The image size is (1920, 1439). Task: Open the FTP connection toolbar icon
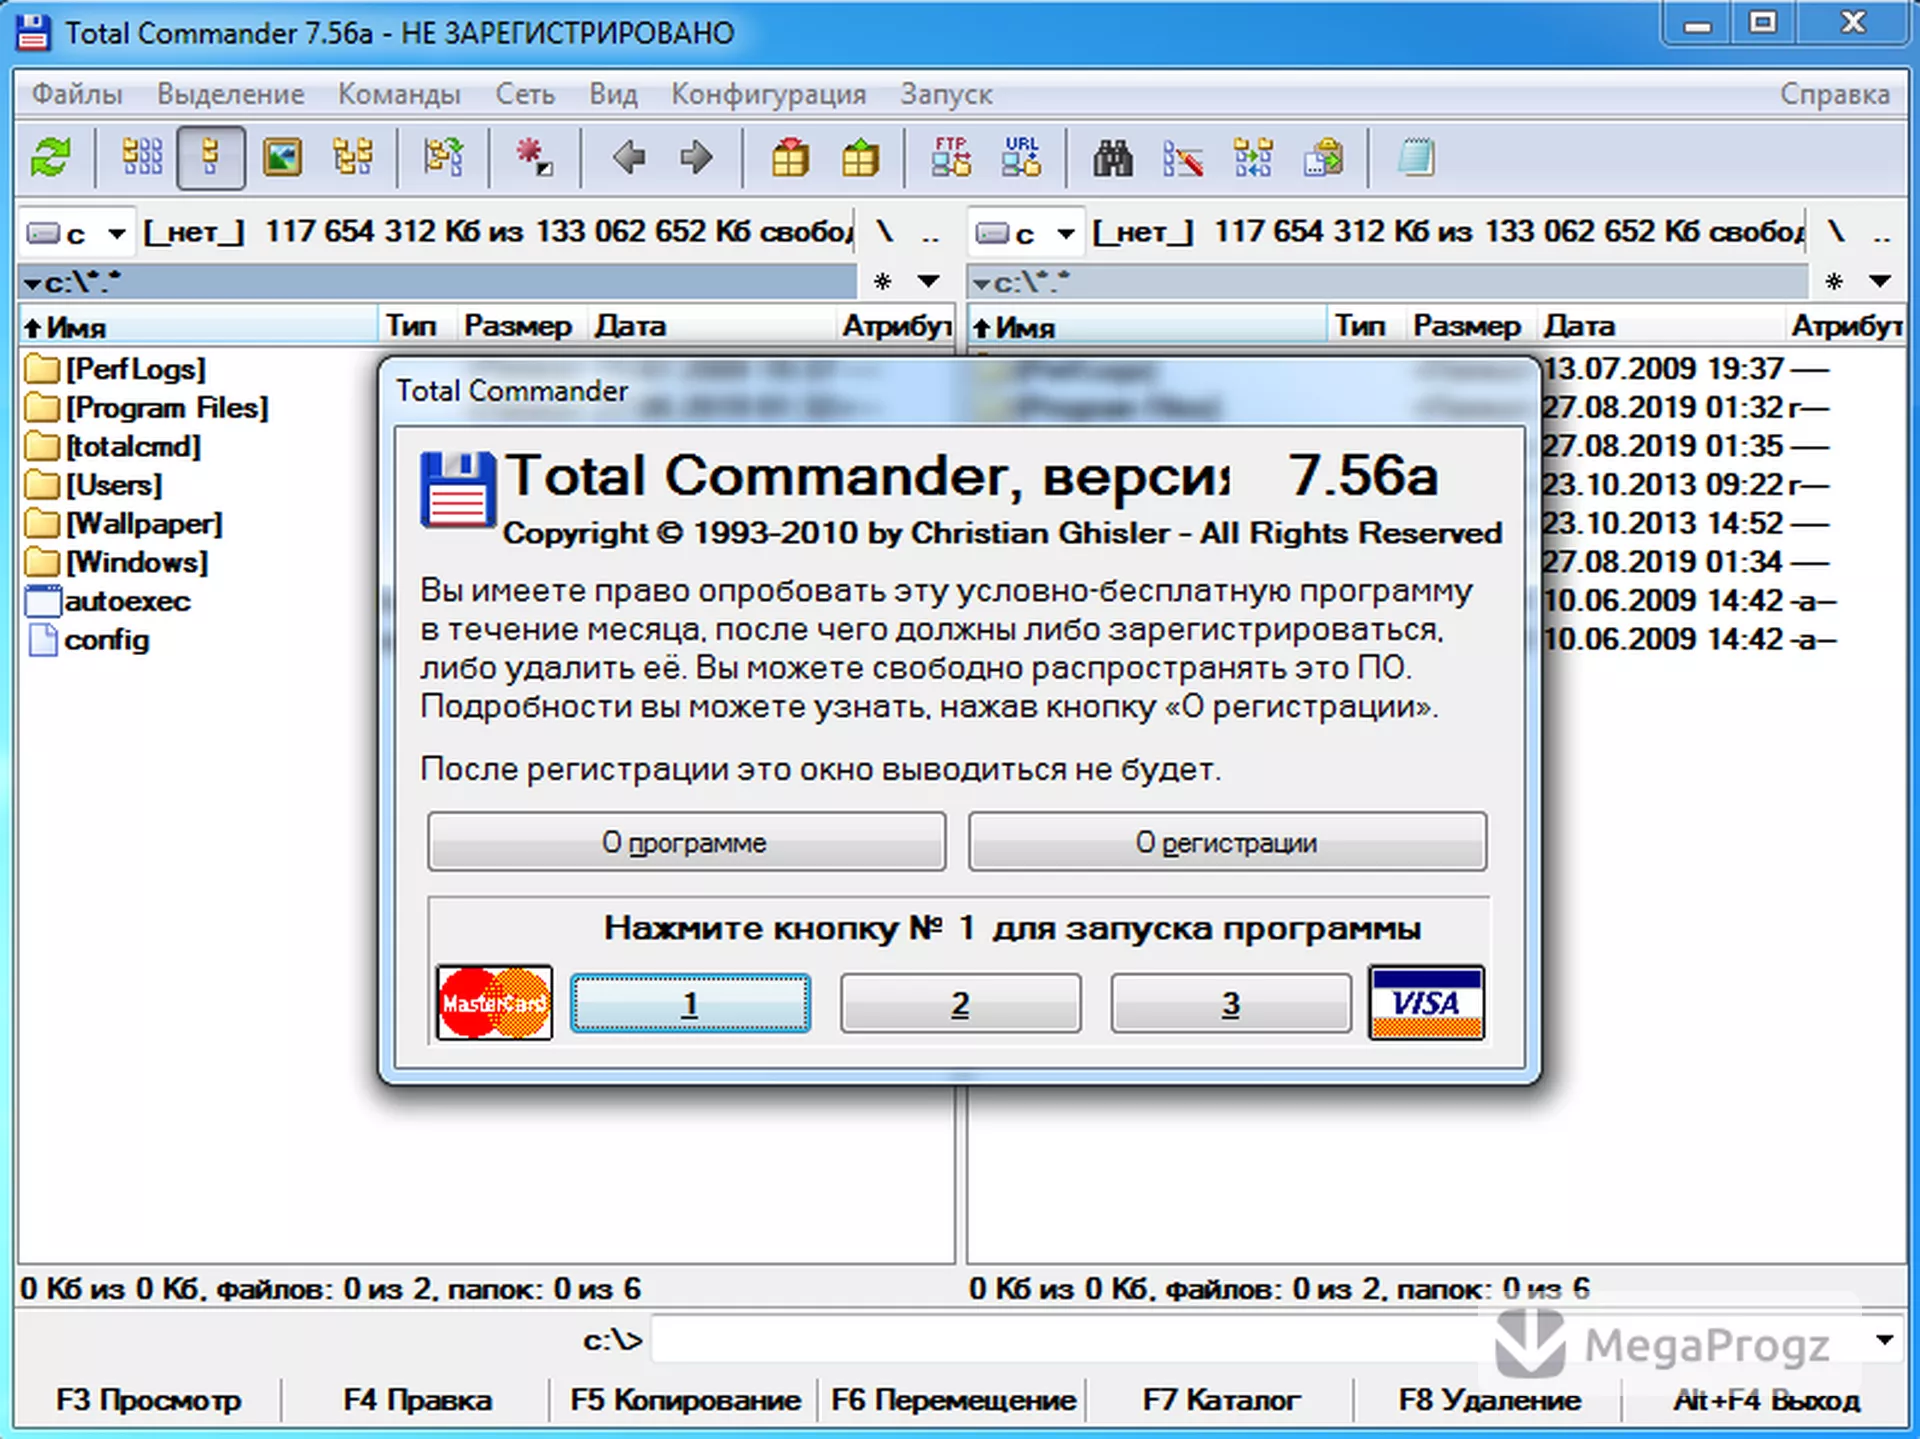[951, 158]
